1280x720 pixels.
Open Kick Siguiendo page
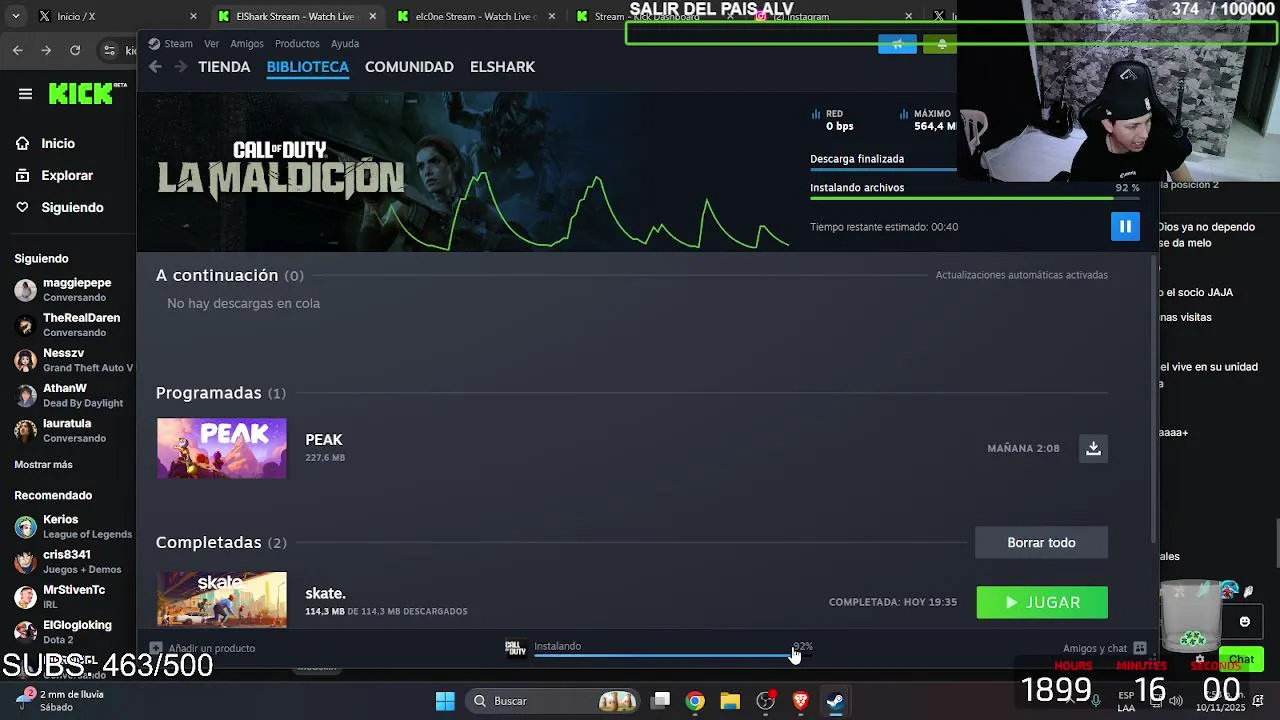60,207
